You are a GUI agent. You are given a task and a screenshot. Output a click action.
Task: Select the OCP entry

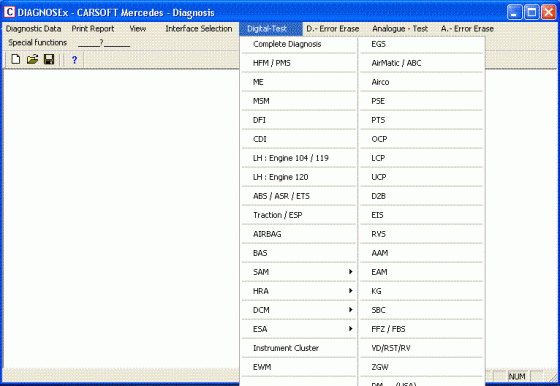(x=421, y=139)
